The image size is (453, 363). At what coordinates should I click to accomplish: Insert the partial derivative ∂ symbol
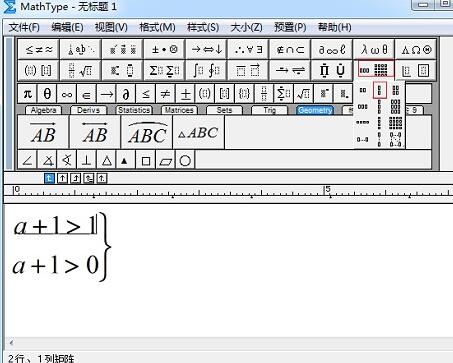coord(126,94)
